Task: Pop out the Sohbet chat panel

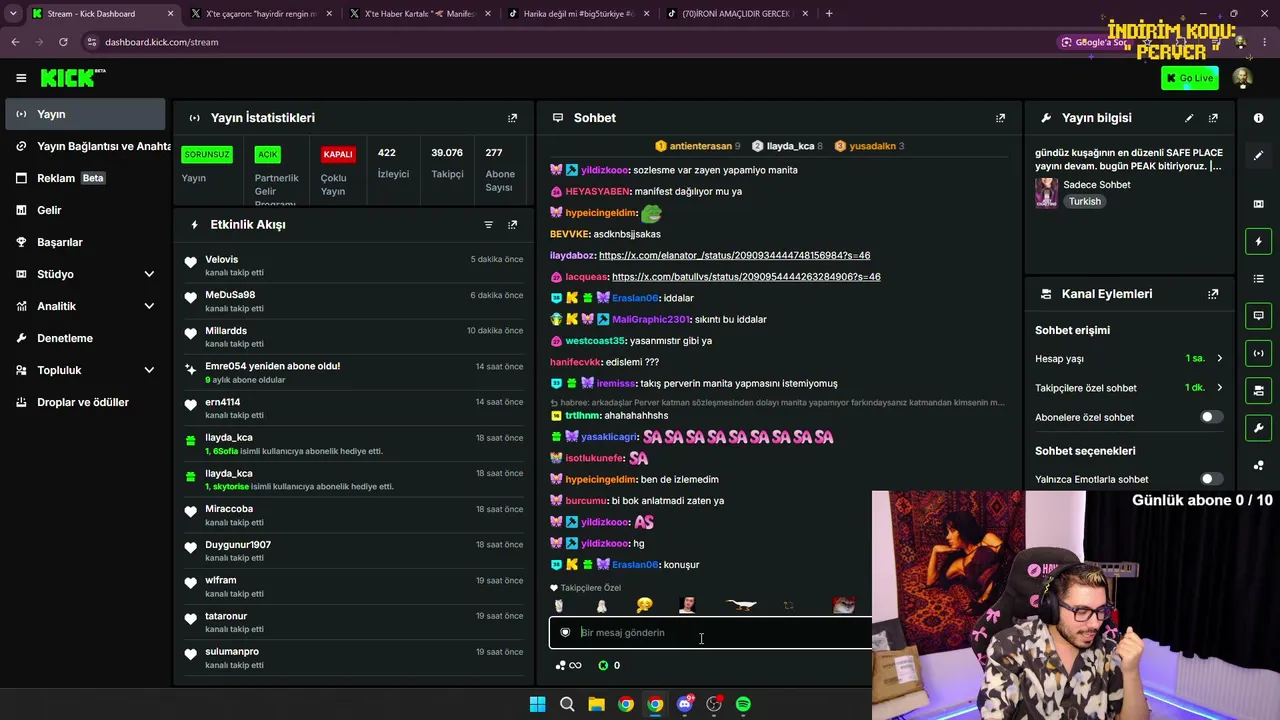Action: click(x=1000, y=118)
